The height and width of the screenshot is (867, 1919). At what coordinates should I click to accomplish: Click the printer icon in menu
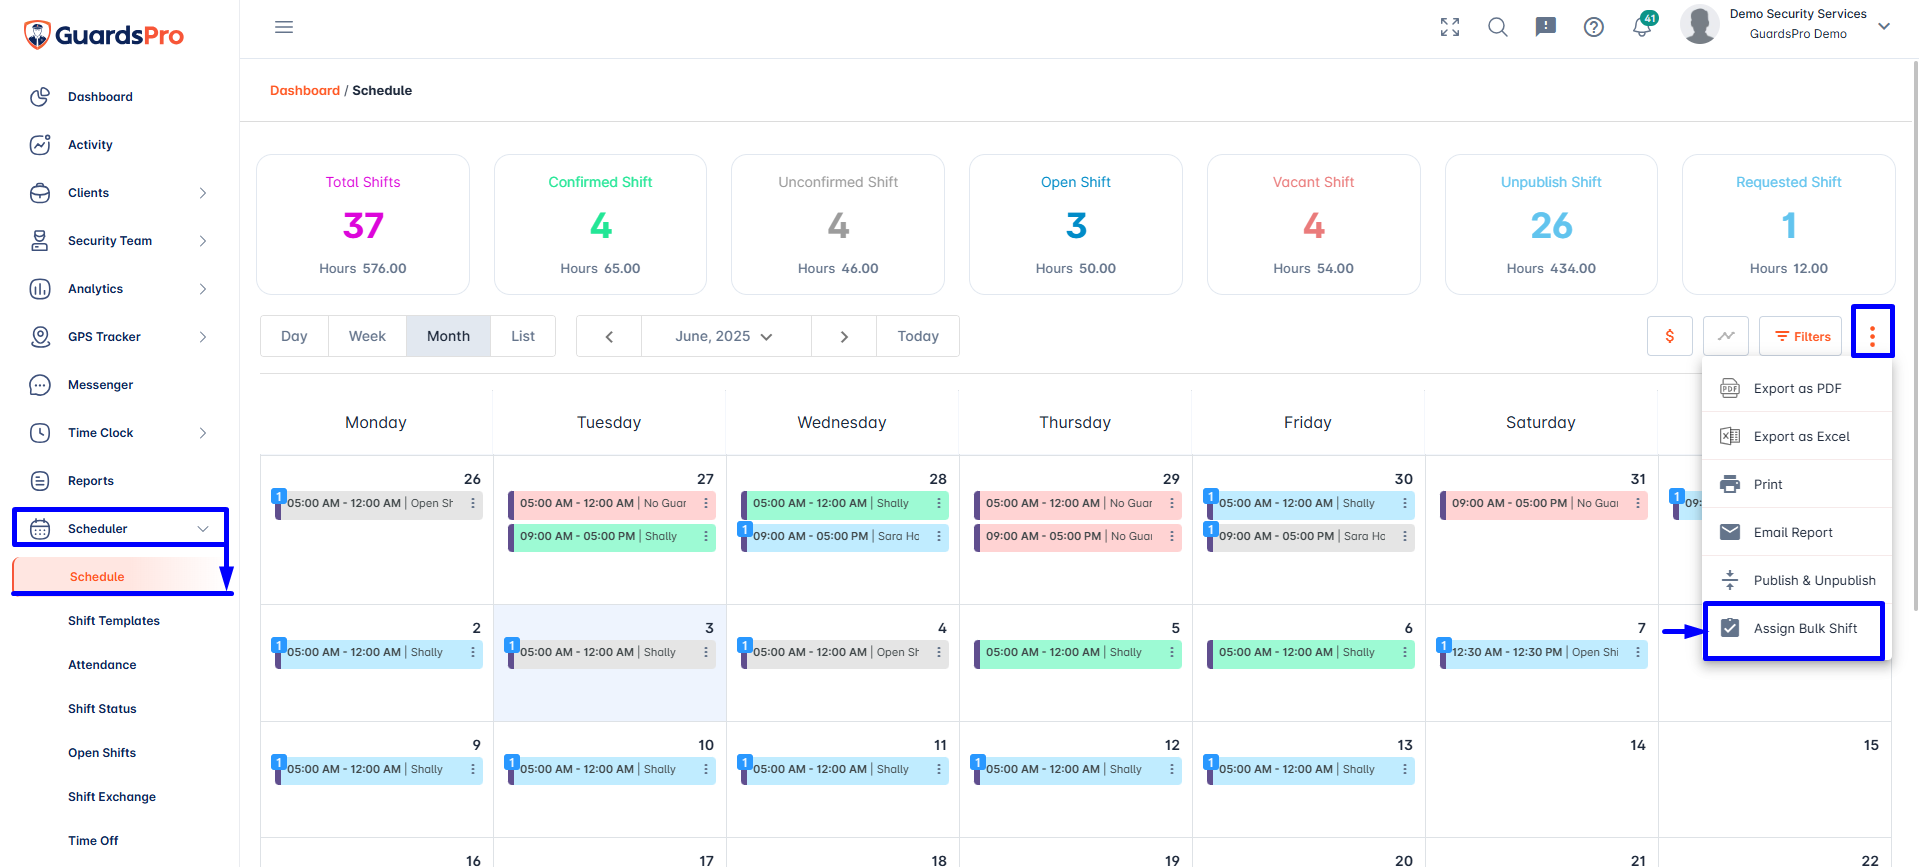[x=1730, y=484]
